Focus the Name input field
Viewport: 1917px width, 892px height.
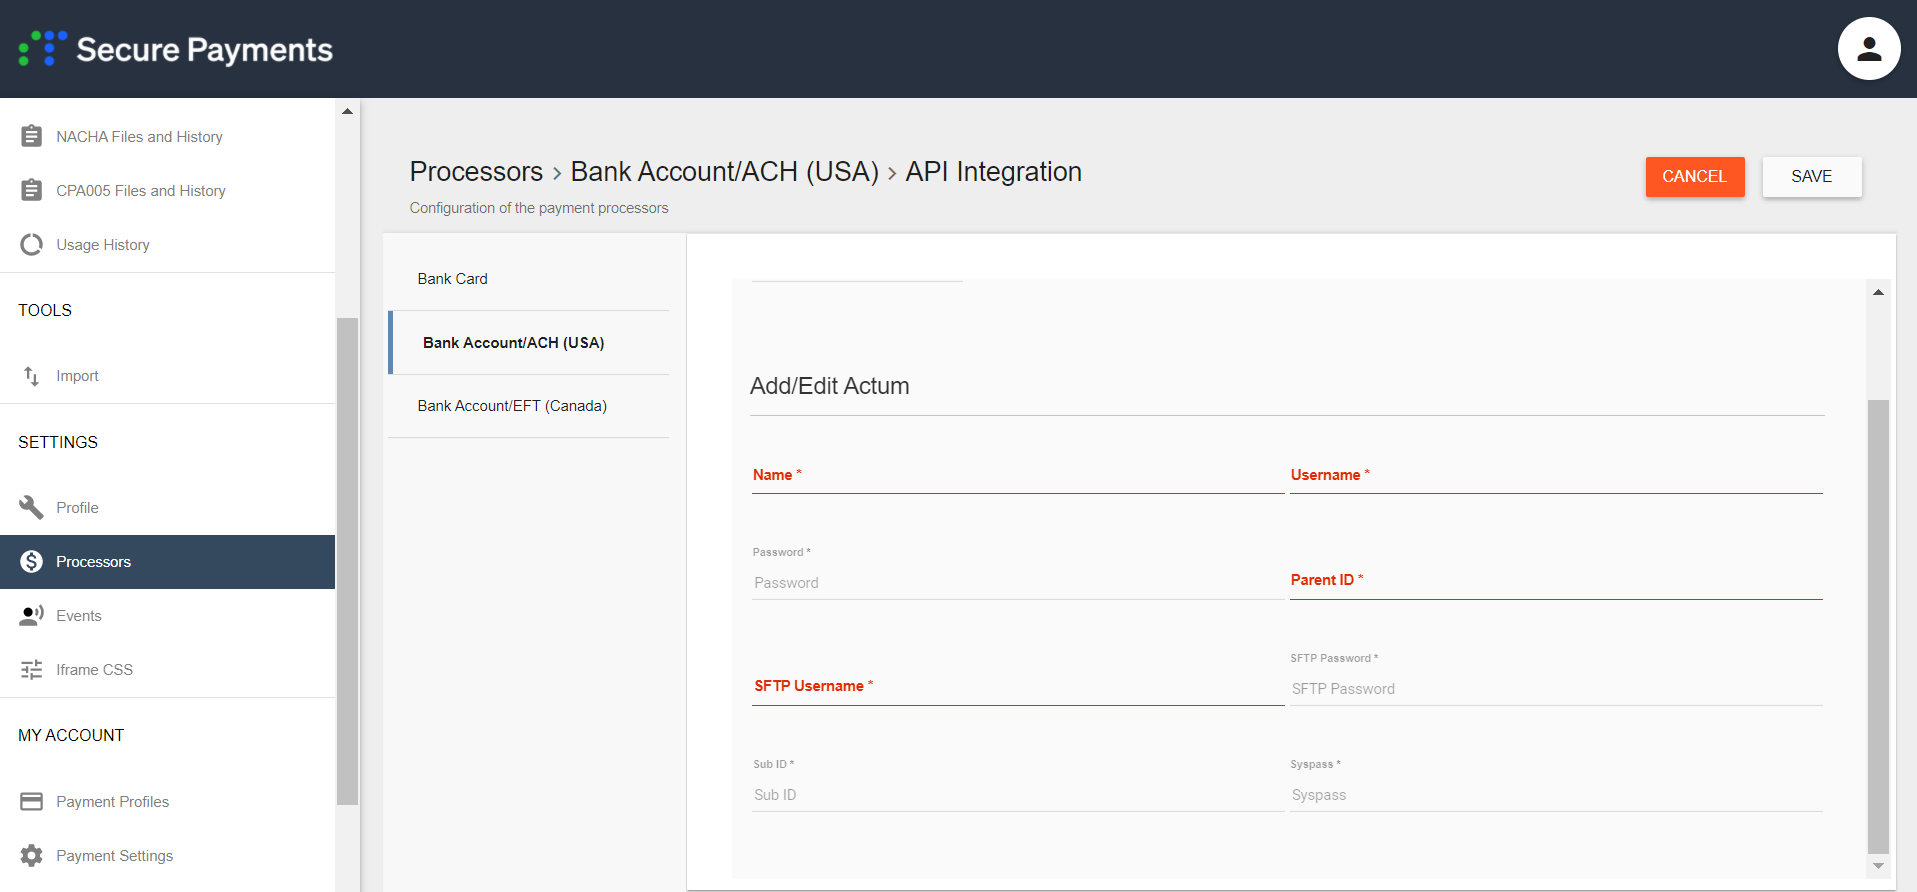1018,475
